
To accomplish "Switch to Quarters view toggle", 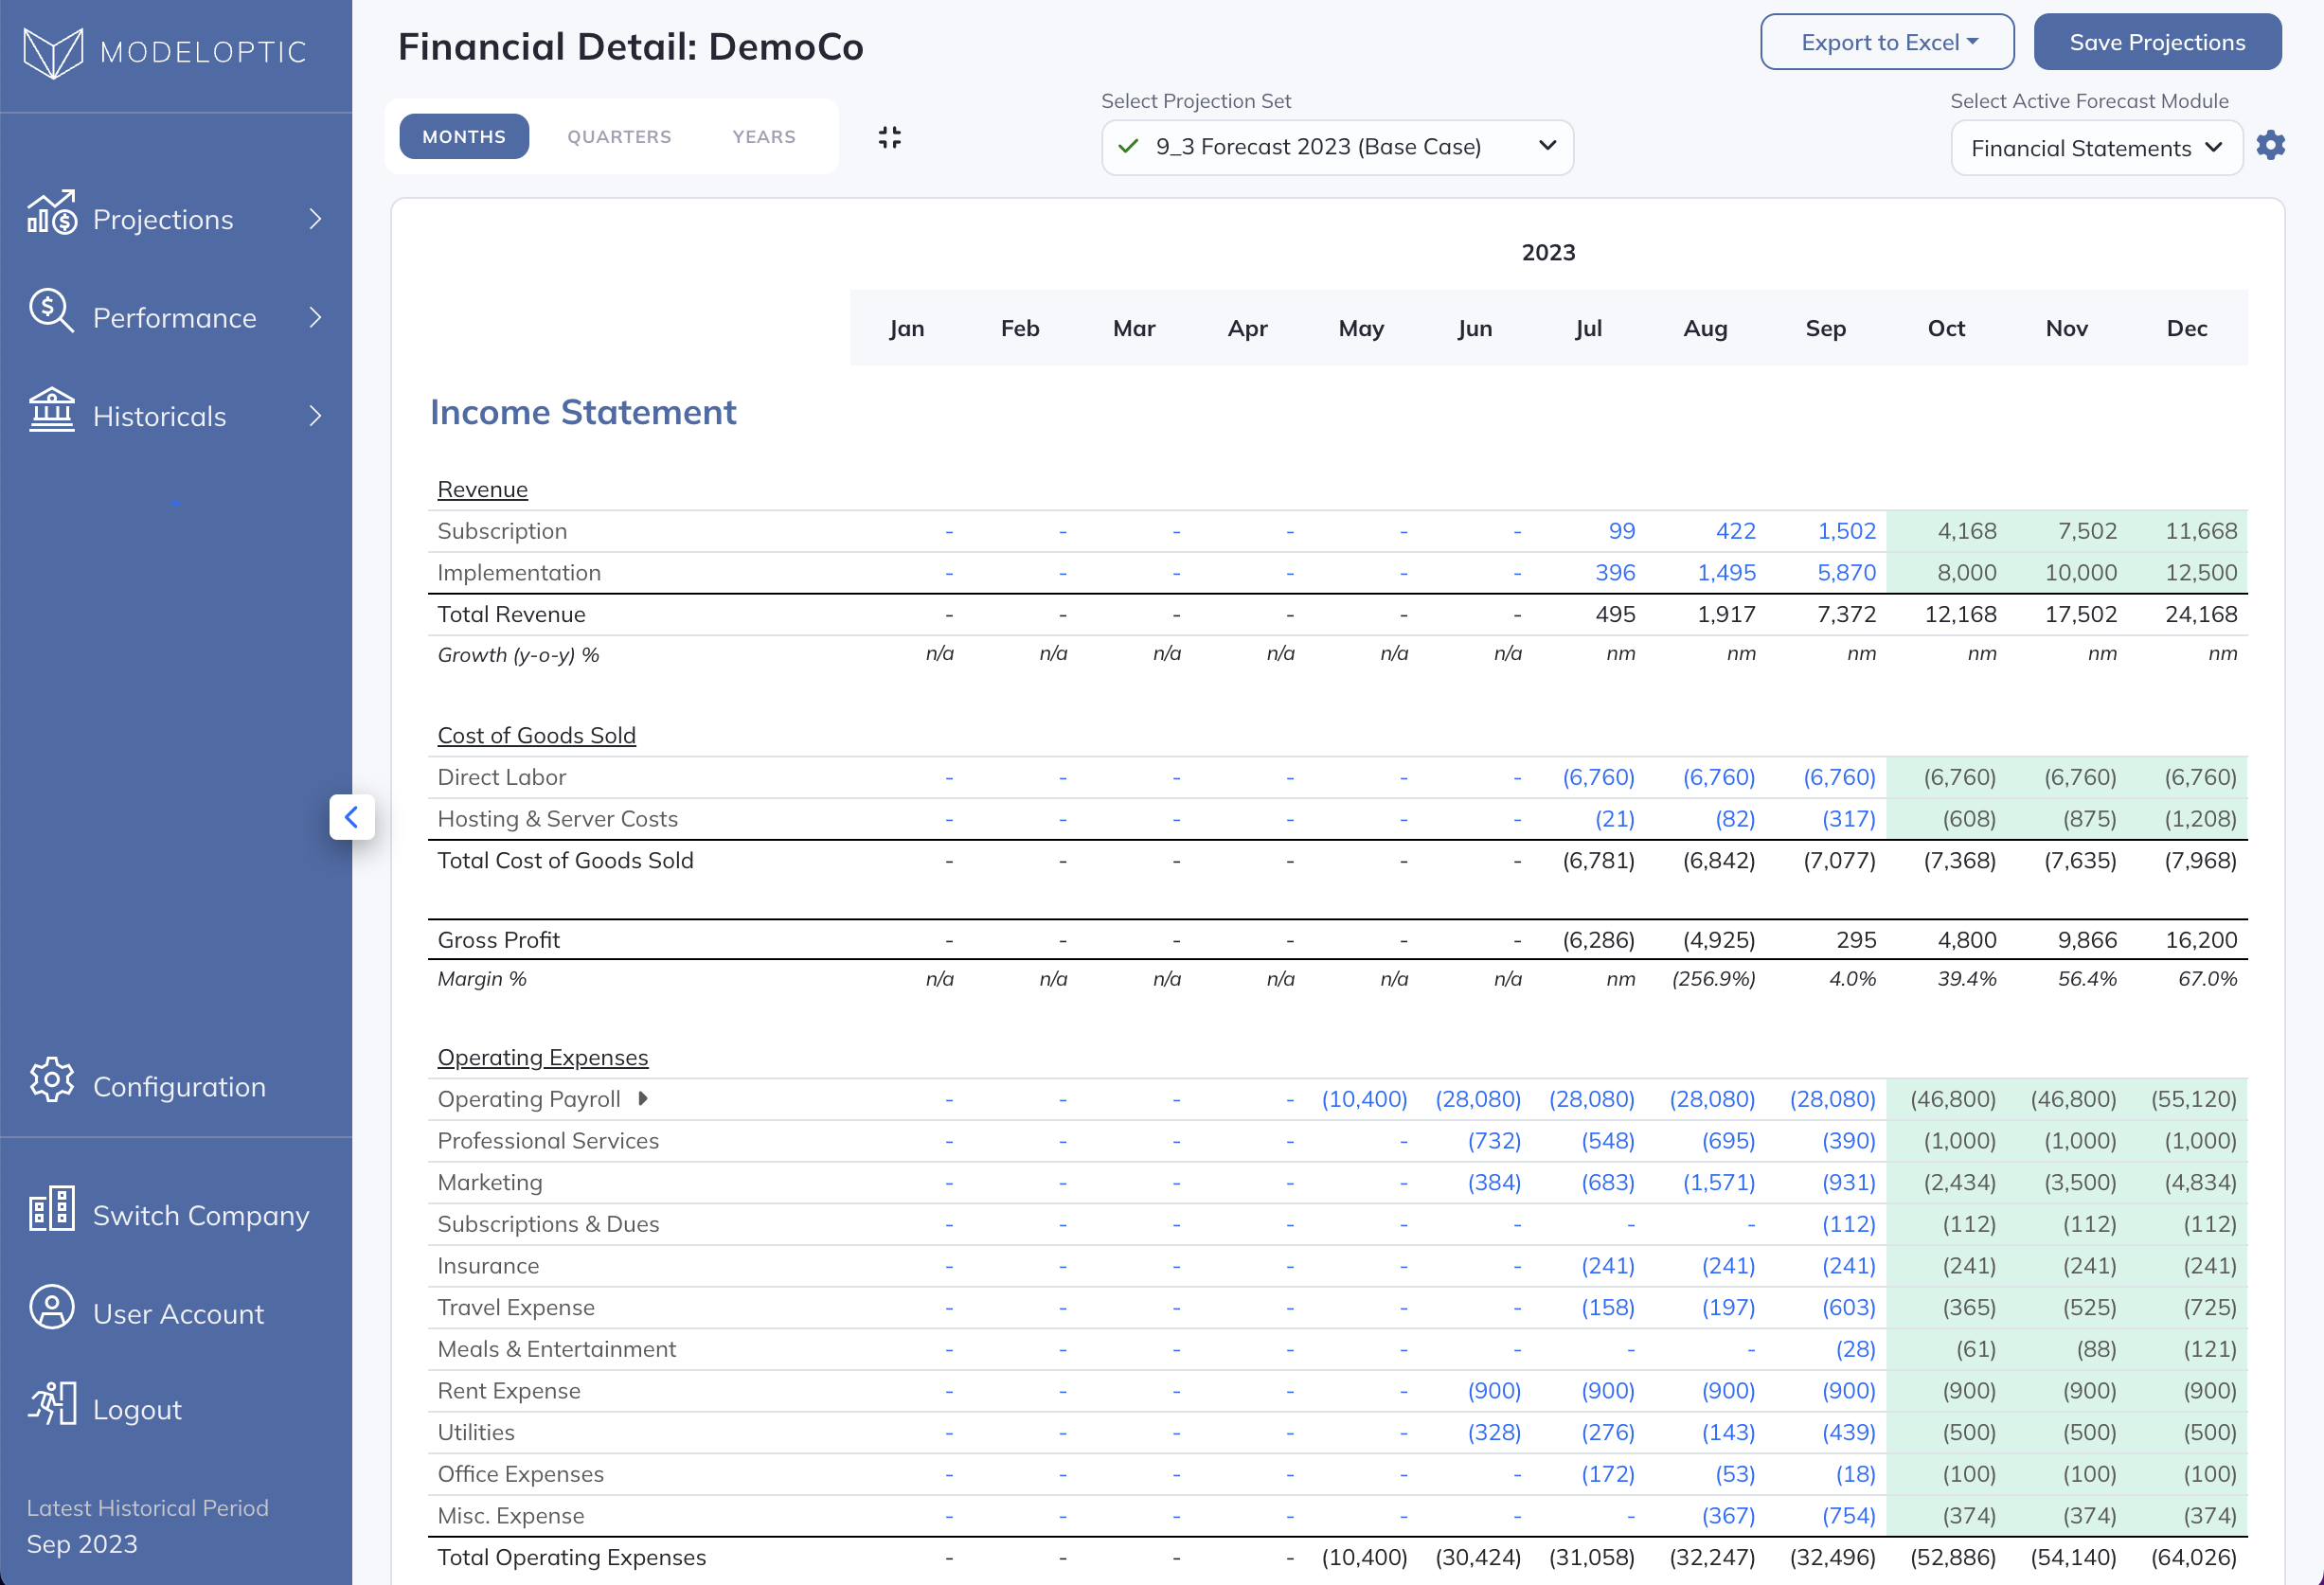I will [619, 137].
